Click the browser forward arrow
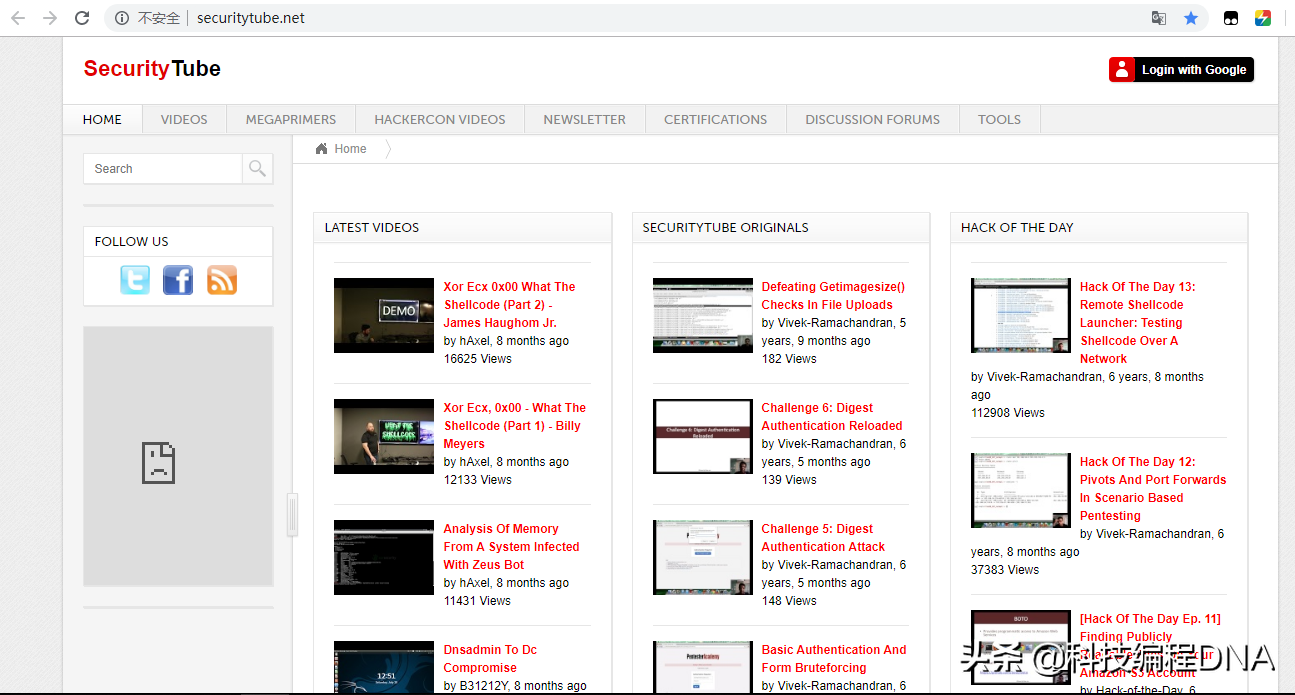The image size is (1295, 695). point(50,18)
